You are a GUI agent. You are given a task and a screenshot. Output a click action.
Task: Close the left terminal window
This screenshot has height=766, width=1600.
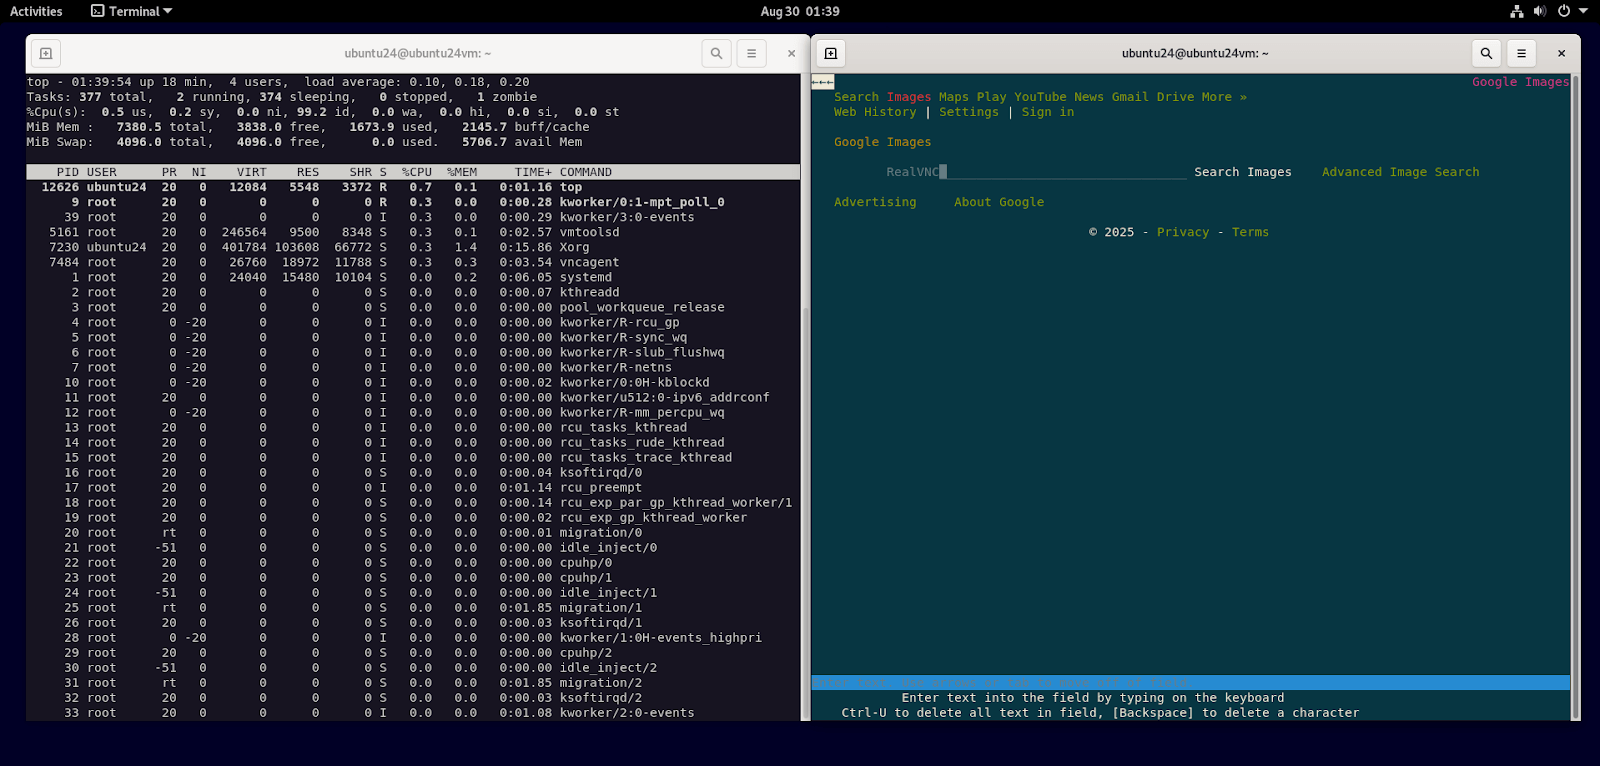pyautogui.click(x=791, y=54)
